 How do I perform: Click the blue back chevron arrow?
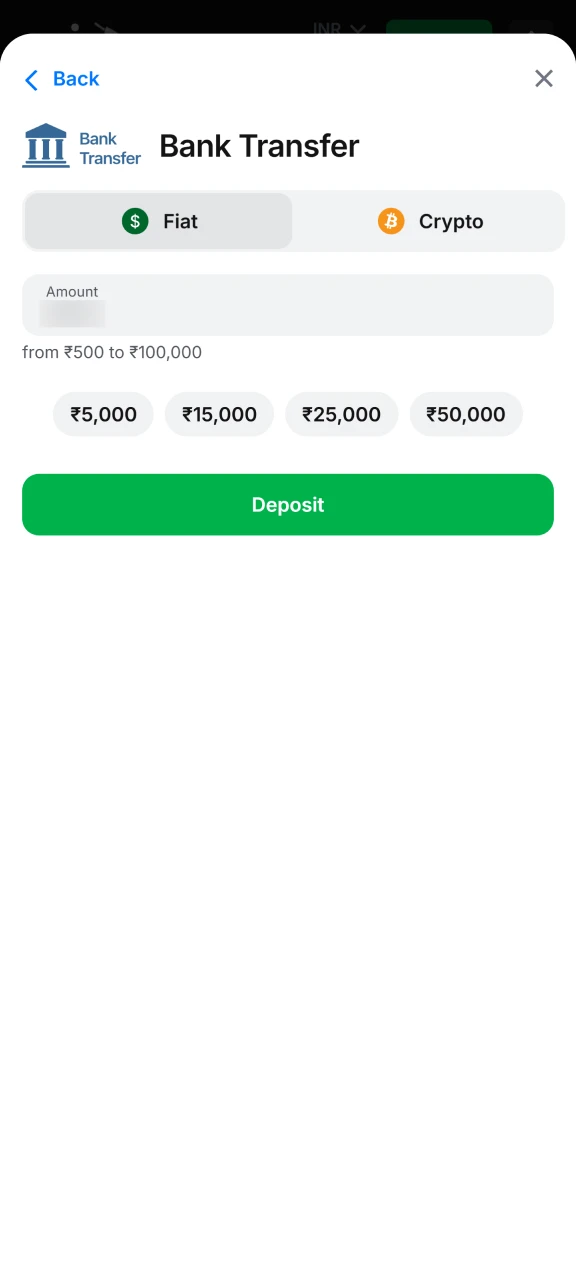tap(31, 79)
